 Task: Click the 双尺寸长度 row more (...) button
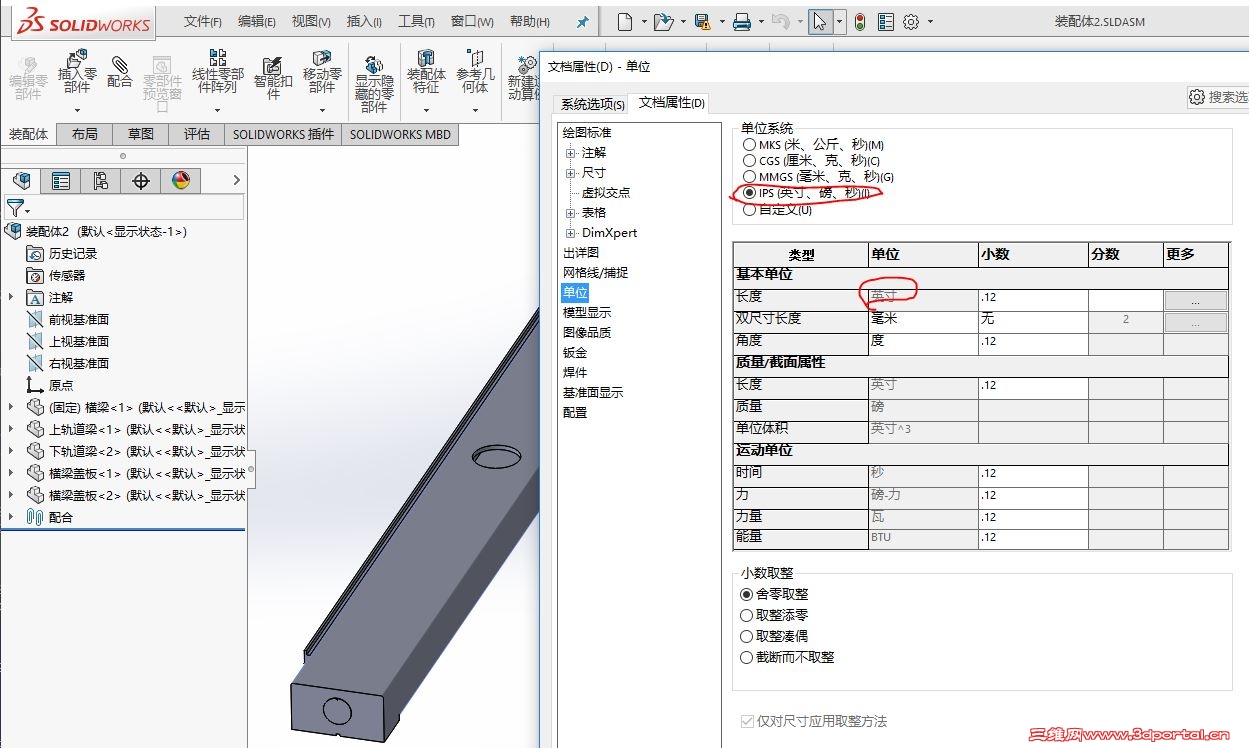[x=1195, y=322]
